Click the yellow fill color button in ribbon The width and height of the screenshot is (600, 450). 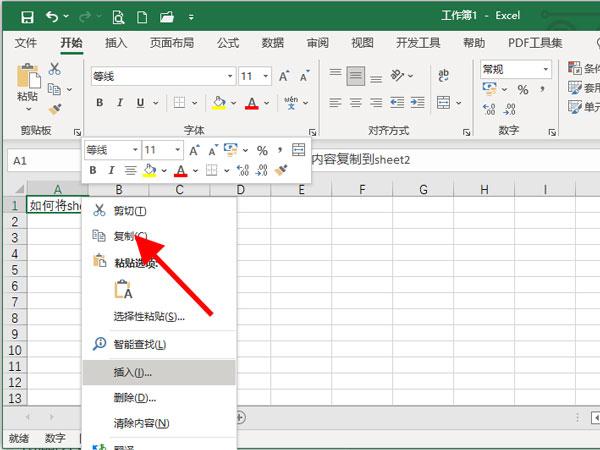(219, 102)
